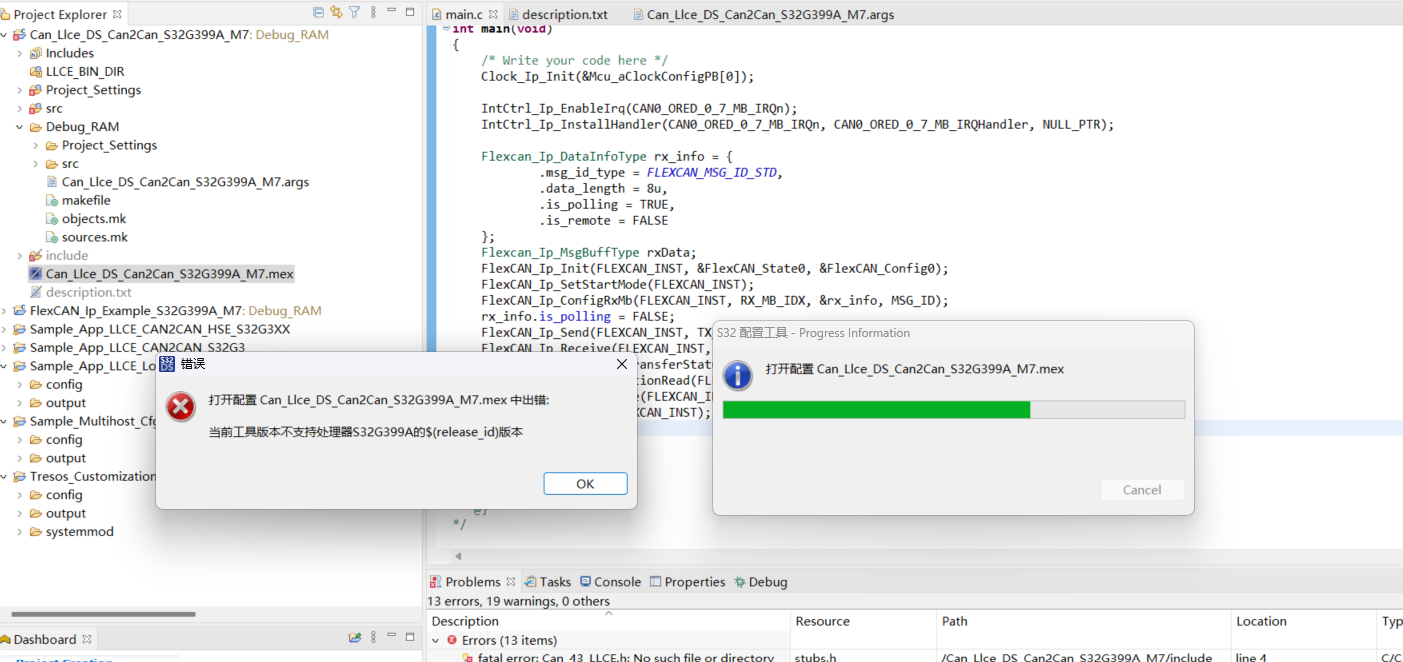Click OK in the error dialog

pos(585,483)
